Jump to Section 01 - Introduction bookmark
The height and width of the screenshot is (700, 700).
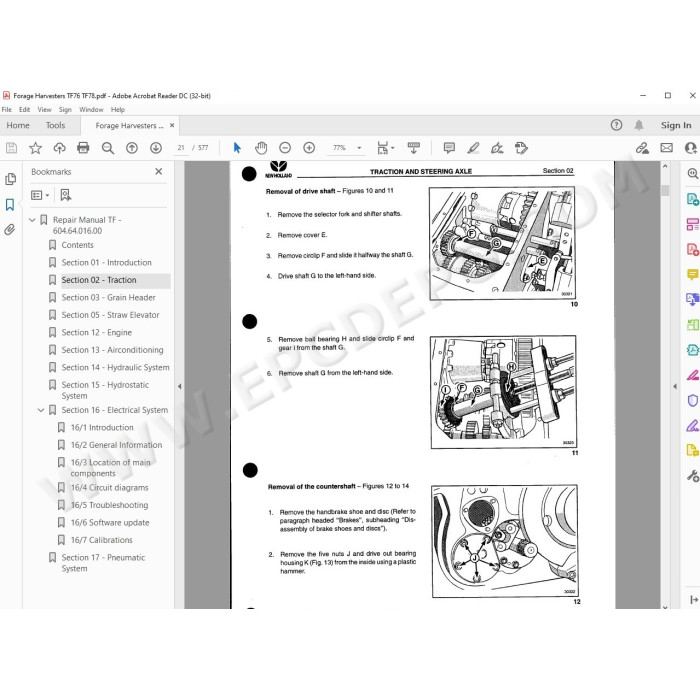point(106,262)
